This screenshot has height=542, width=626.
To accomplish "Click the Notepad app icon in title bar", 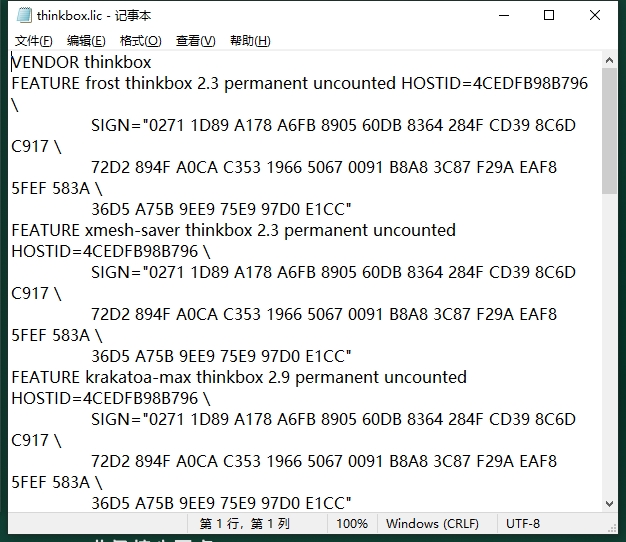I will tap(24, 15).
